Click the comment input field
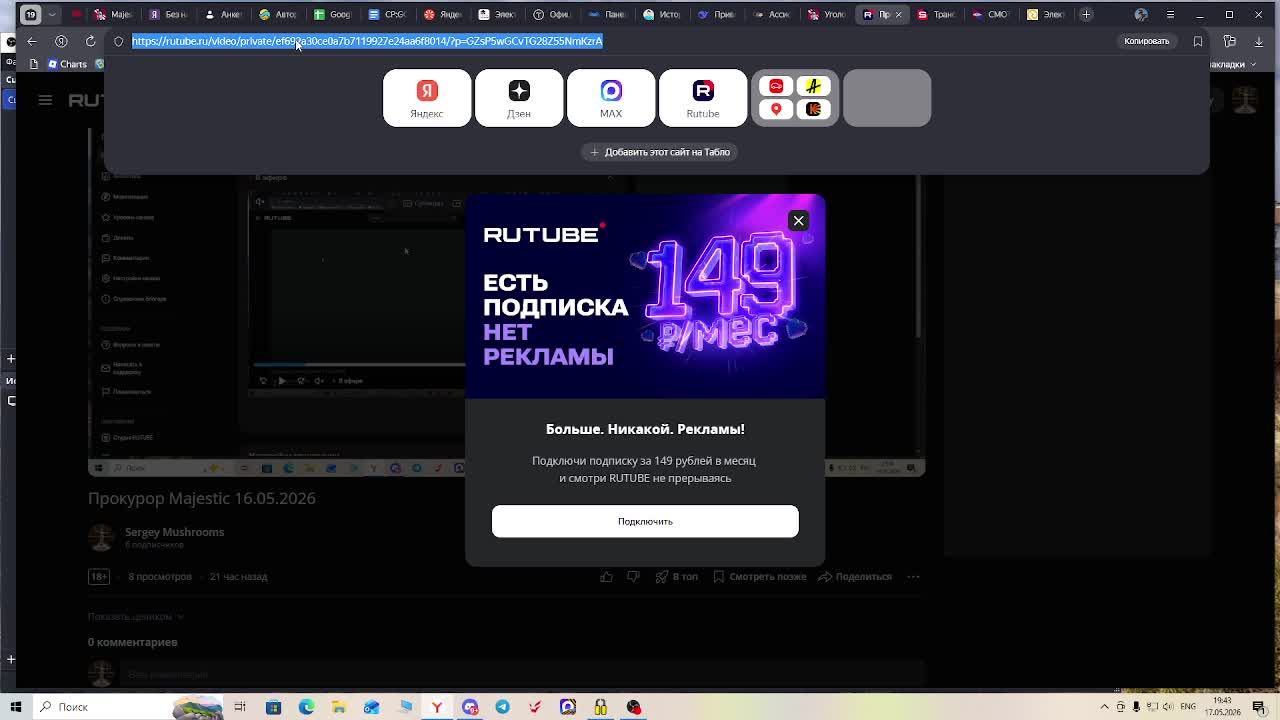This screenshot has height=720, width=1280. [x=520, y=675]
